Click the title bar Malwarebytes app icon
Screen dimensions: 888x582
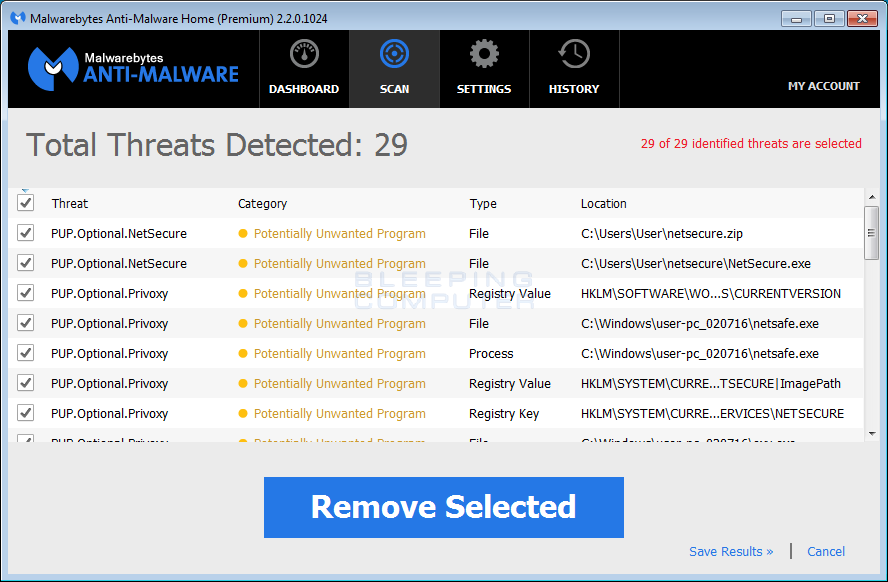pyautogui.click(x=18, y=19)
